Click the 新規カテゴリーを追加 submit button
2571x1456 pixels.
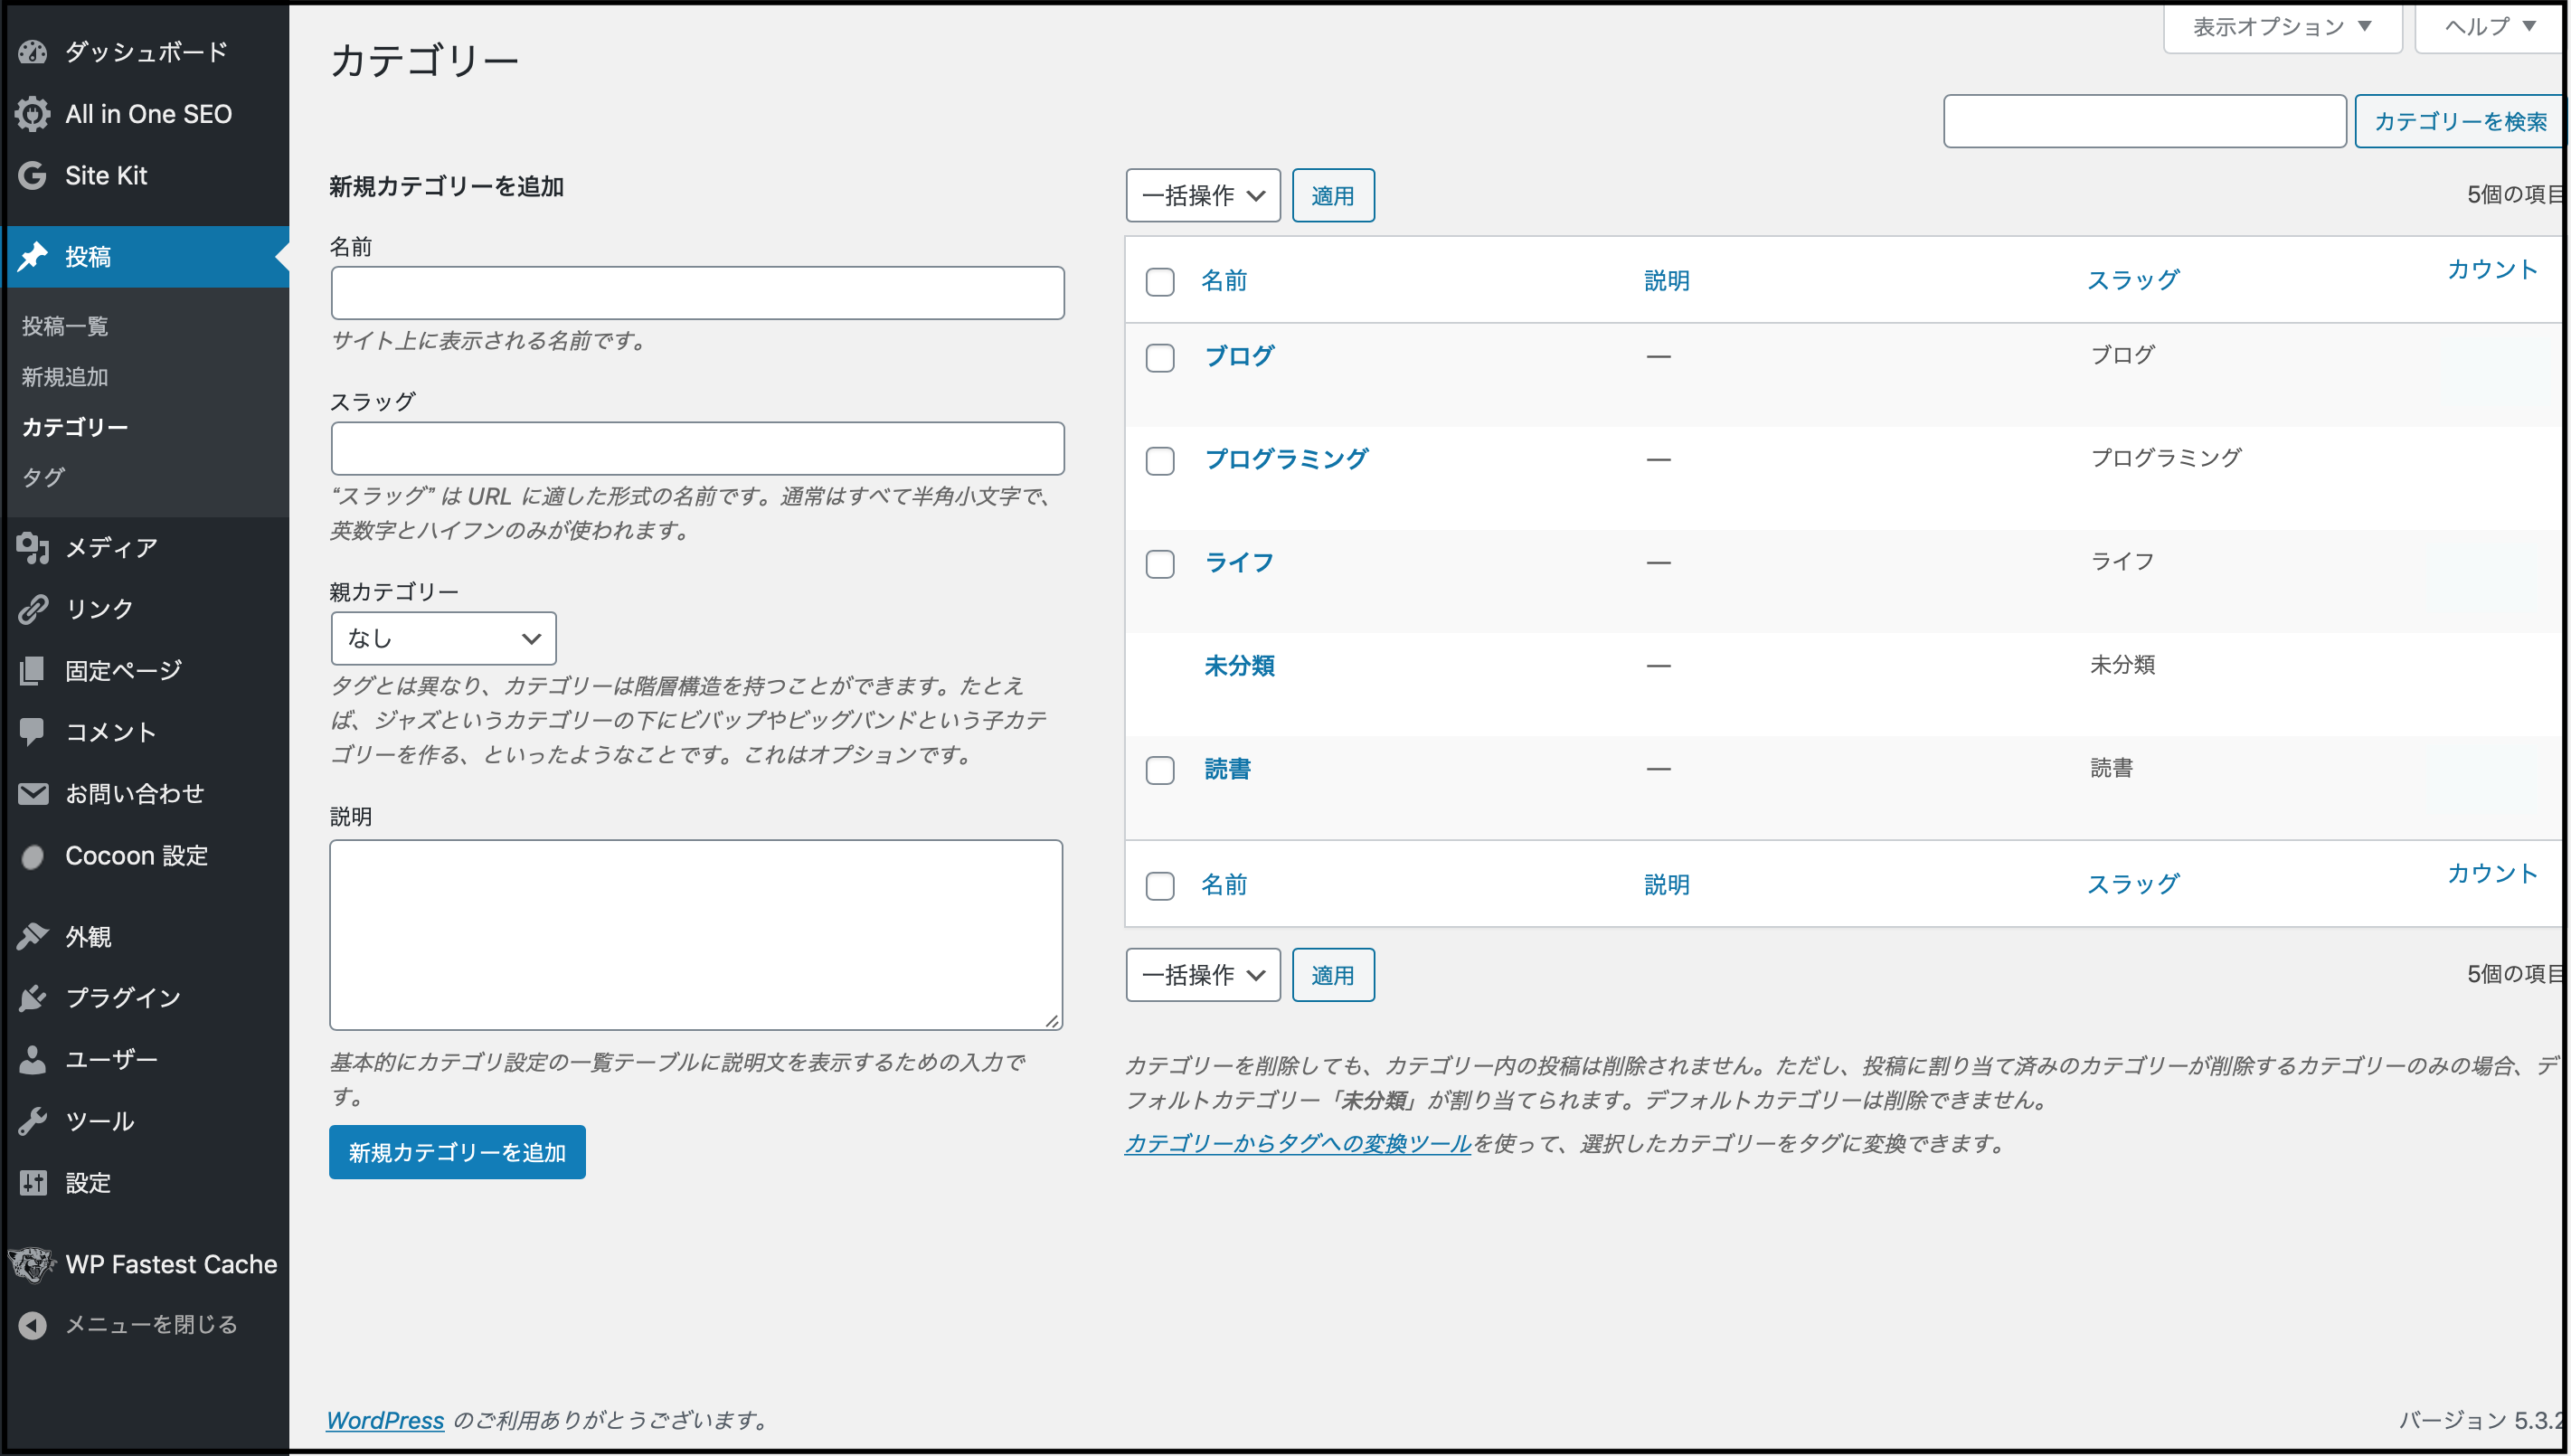(457, 1152)
